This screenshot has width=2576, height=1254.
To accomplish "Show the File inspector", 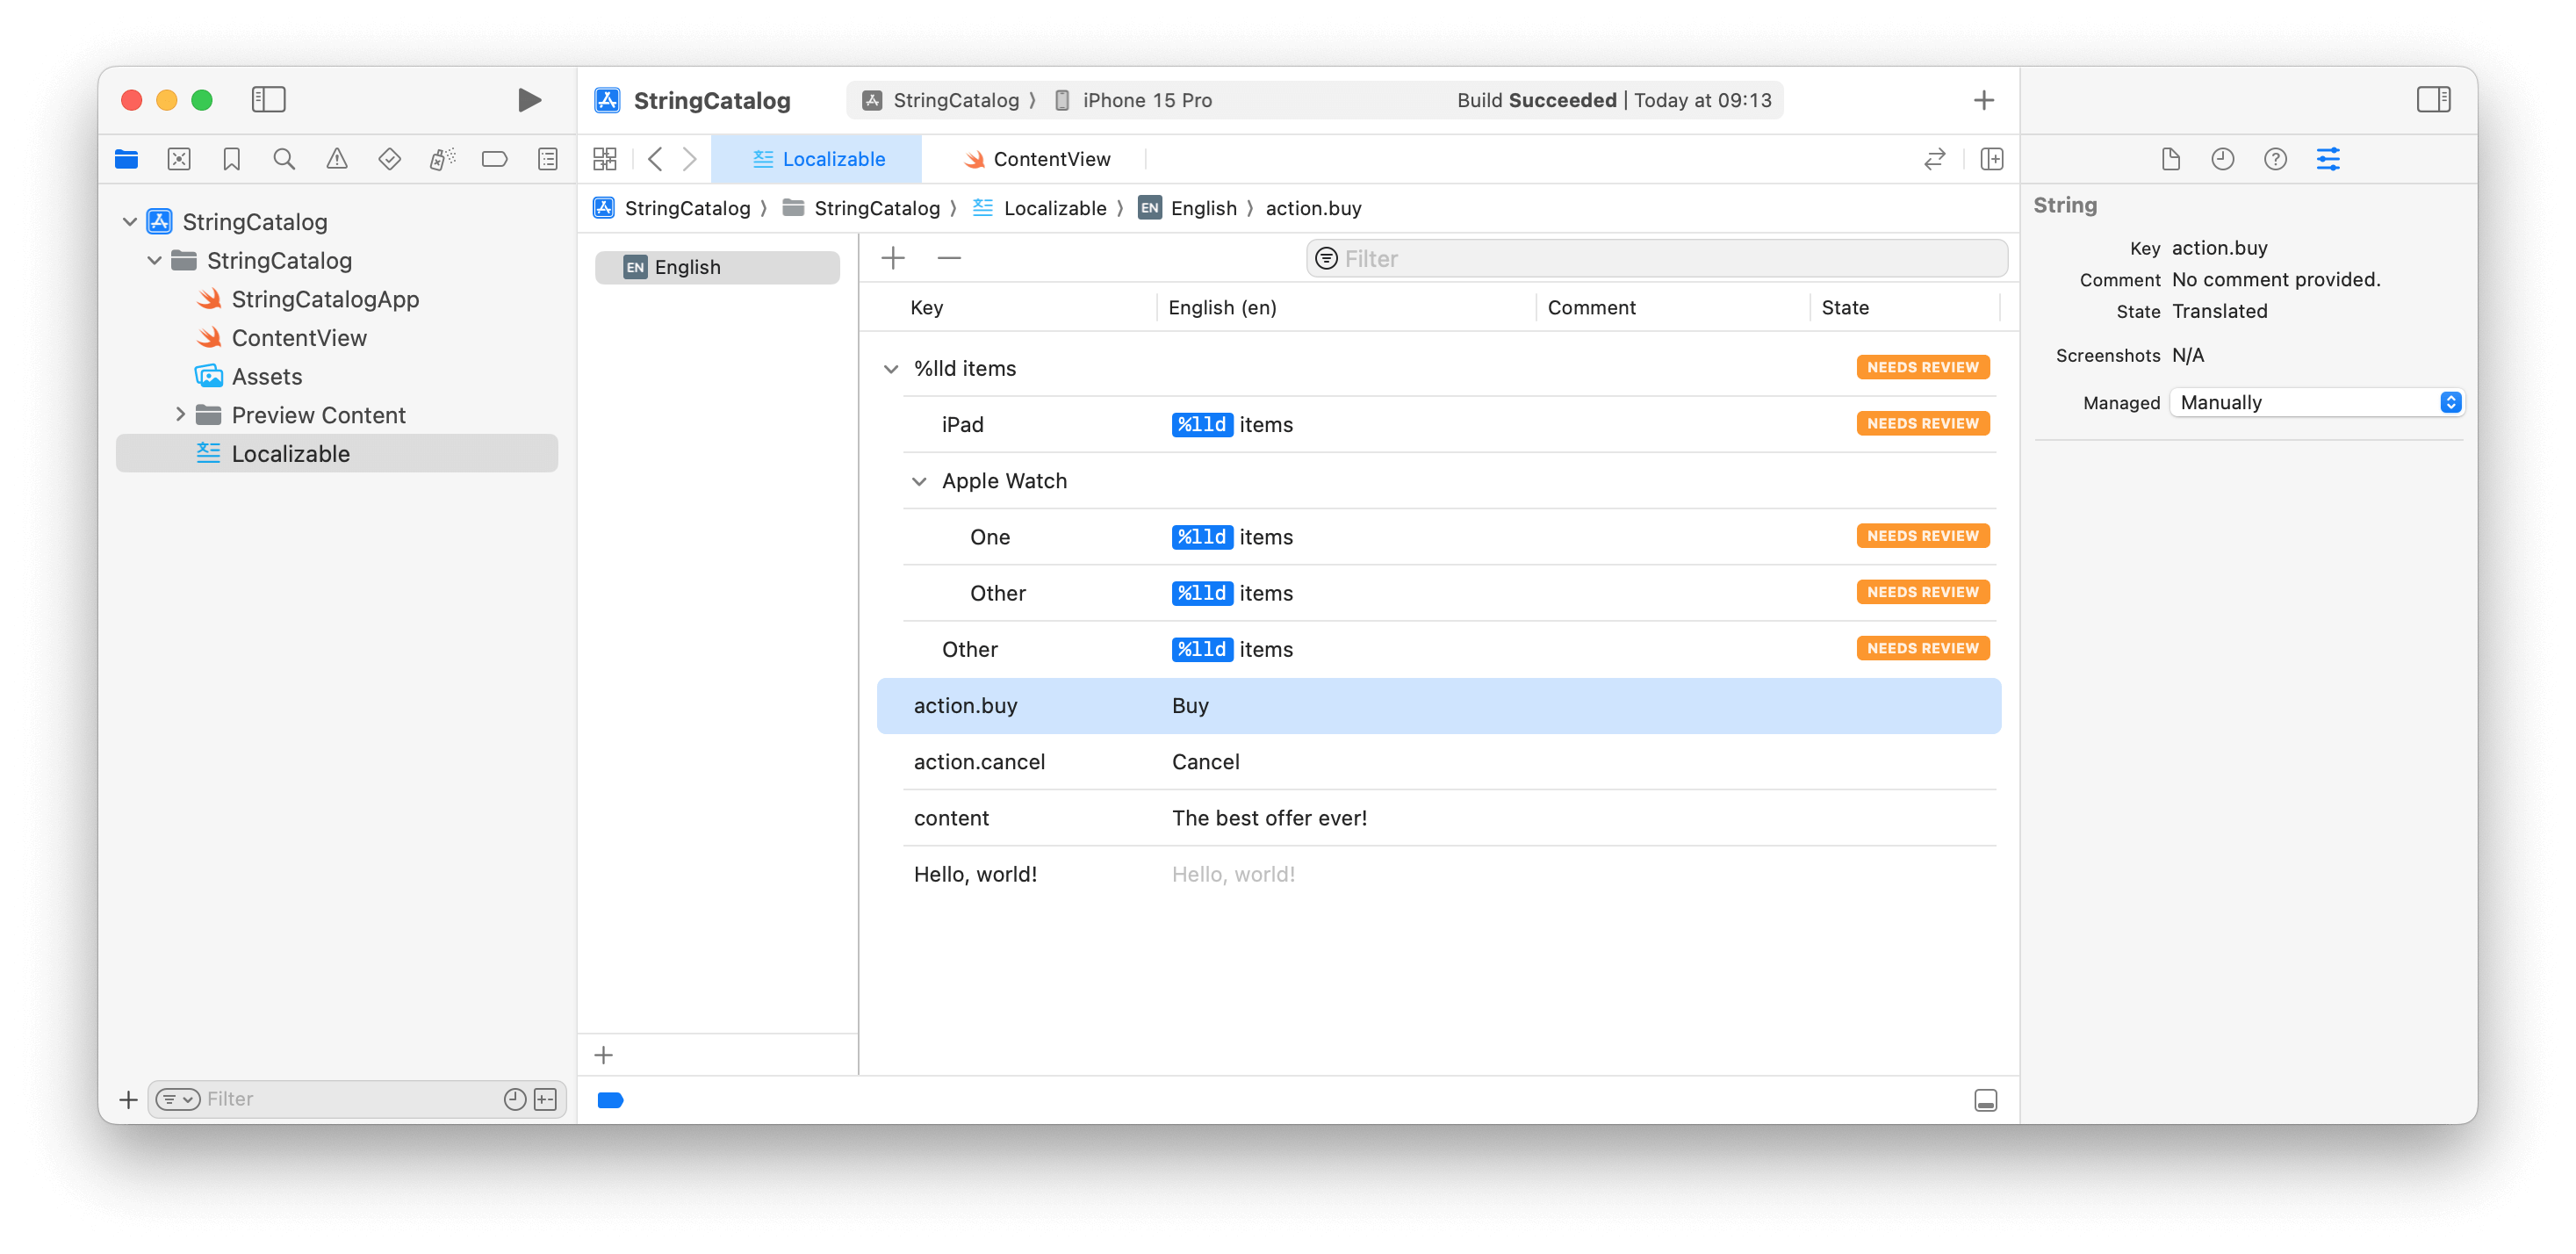I will click(x=2171, y=159).
